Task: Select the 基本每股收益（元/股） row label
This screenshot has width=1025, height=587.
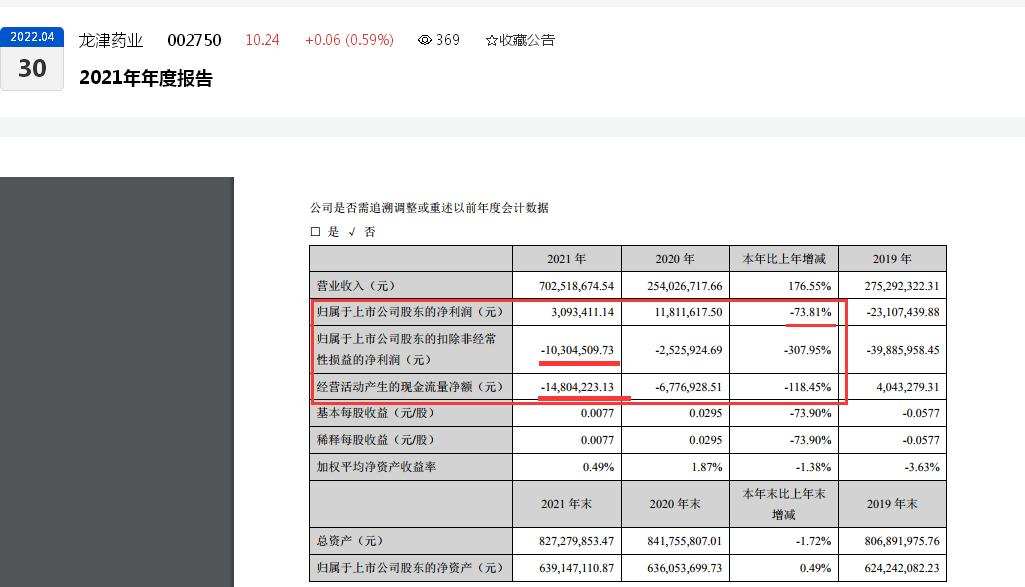Action: pos(376,413)
